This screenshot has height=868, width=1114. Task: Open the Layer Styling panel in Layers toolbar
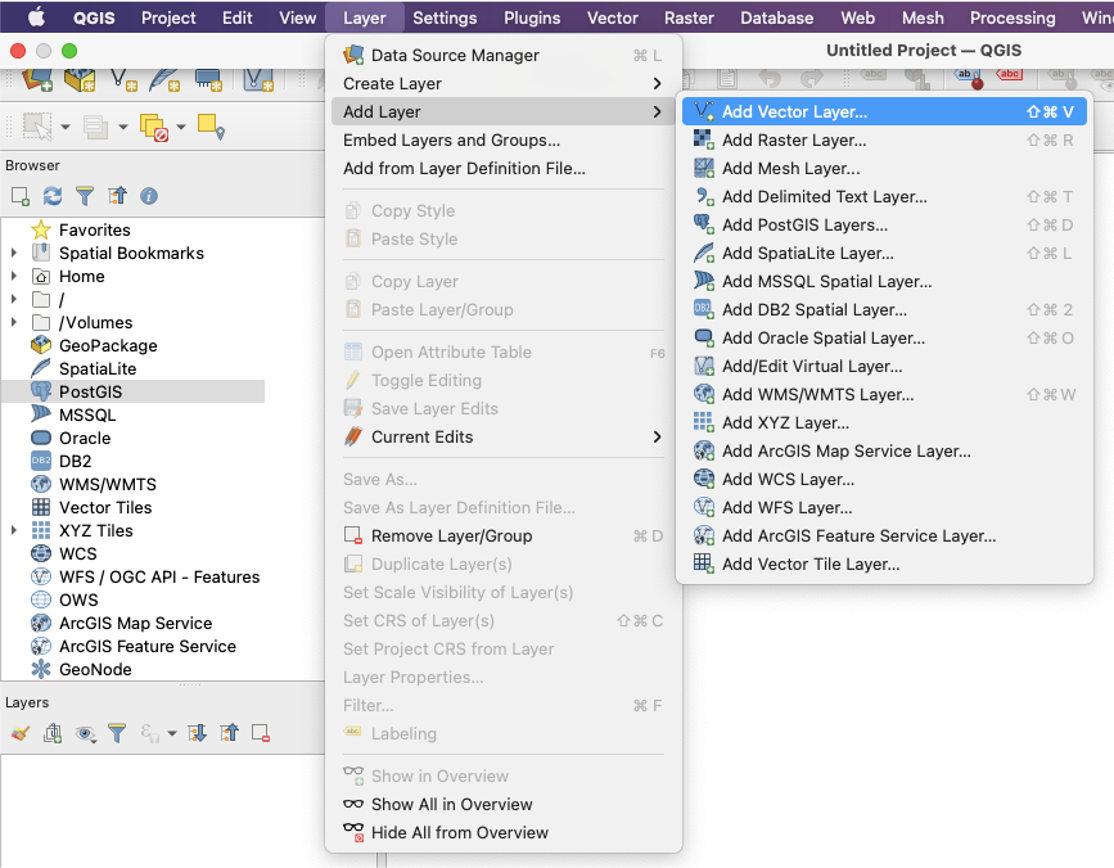click(19, 734)
